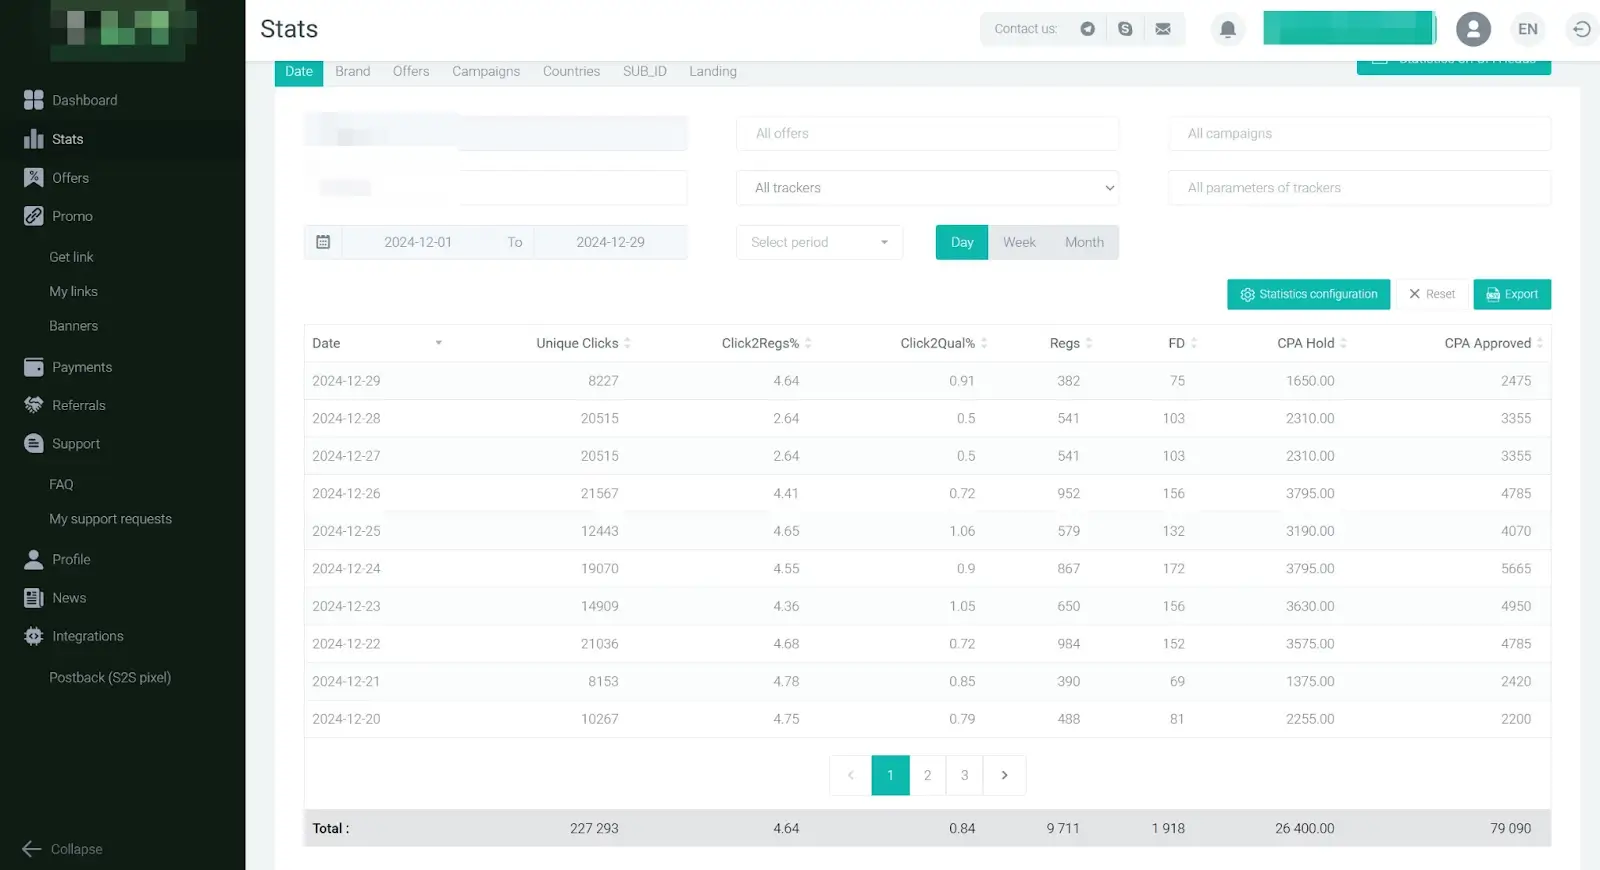
Task: Click the Collapse arrow icon
Action: (31, 849)
